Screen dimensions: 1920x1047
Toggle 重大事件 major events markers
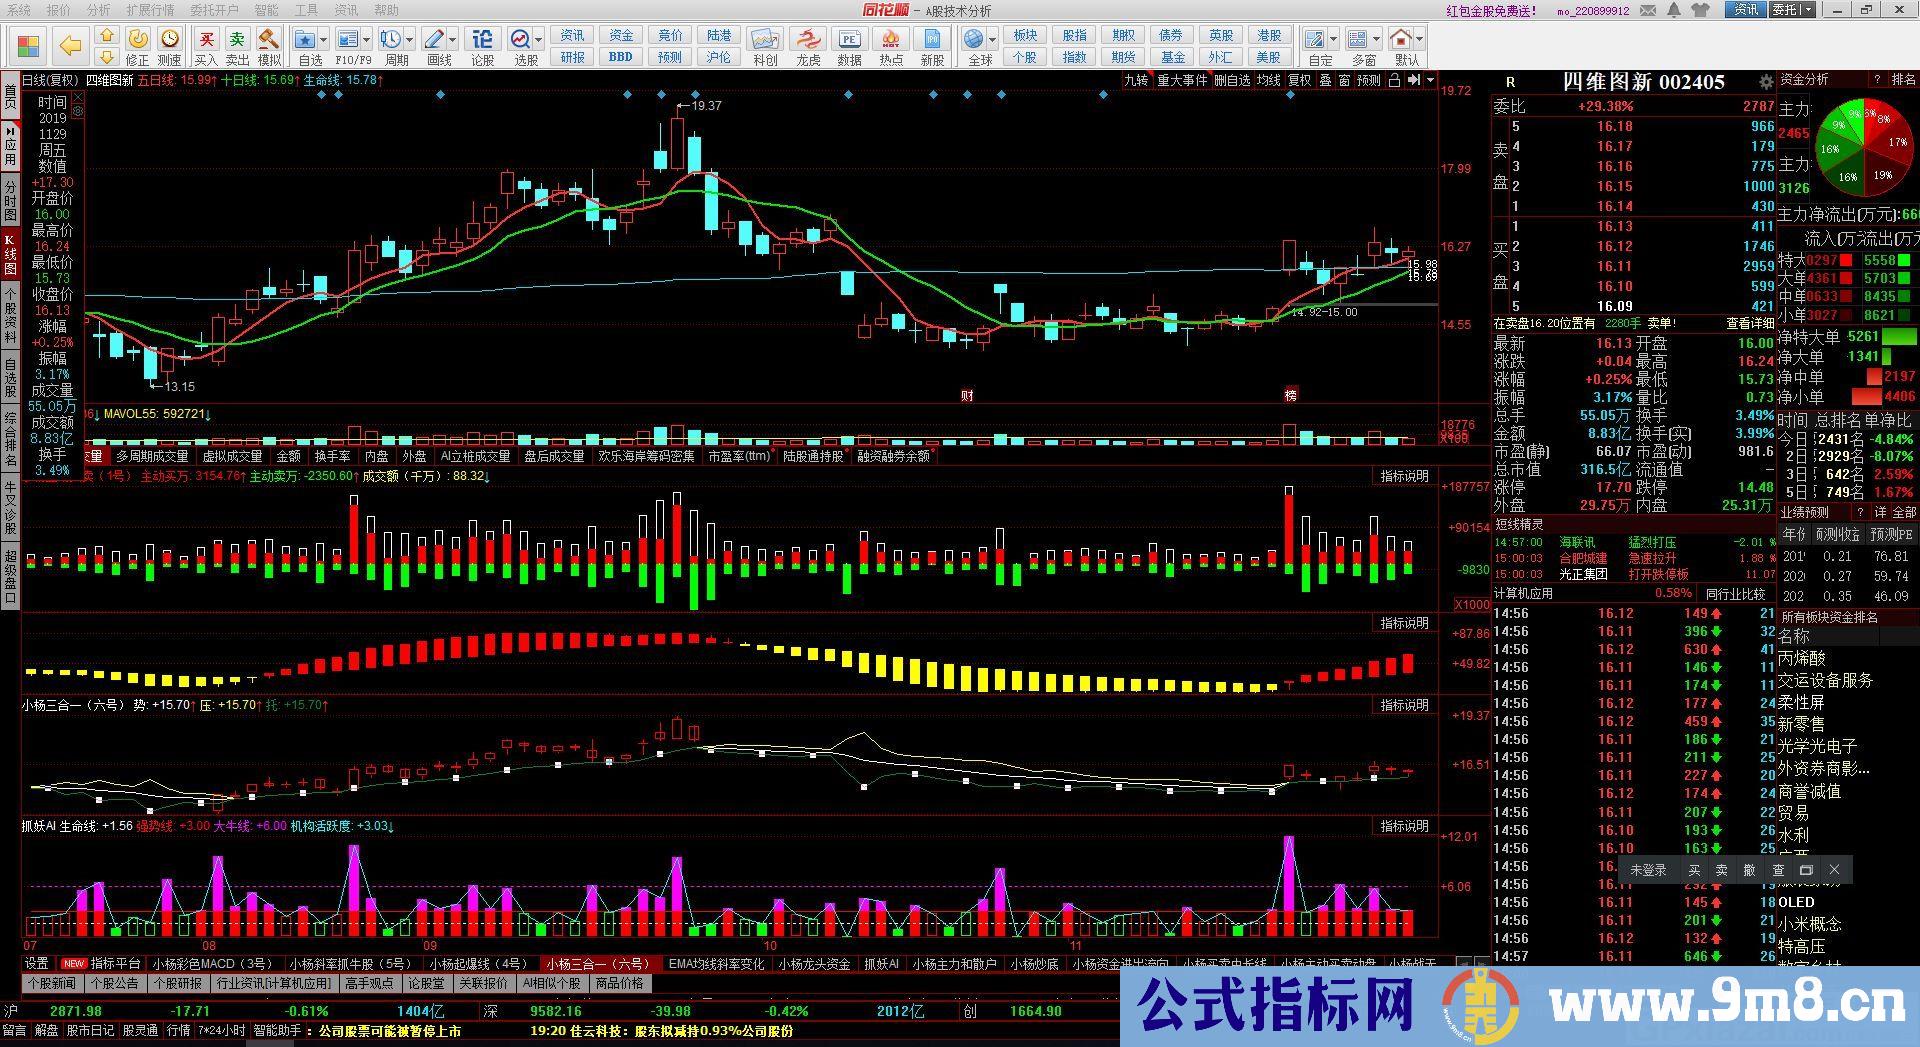pos(1182,80)
